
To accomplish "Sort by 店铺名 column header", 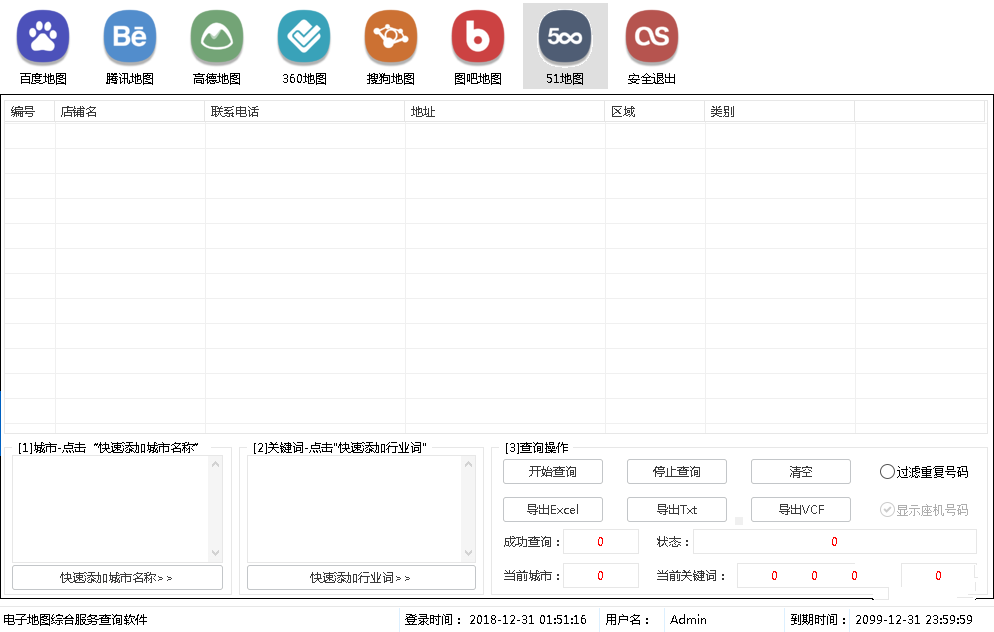I will (x=129, y=112).
